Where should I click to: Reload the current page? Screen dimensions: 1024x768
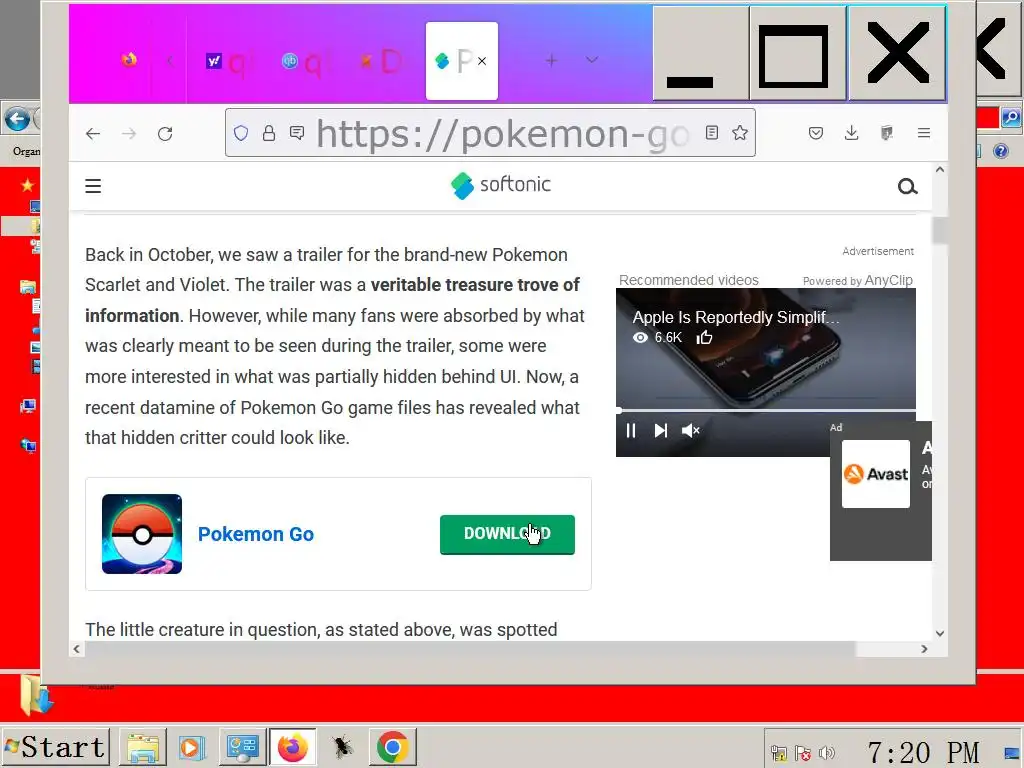[165, 133]
